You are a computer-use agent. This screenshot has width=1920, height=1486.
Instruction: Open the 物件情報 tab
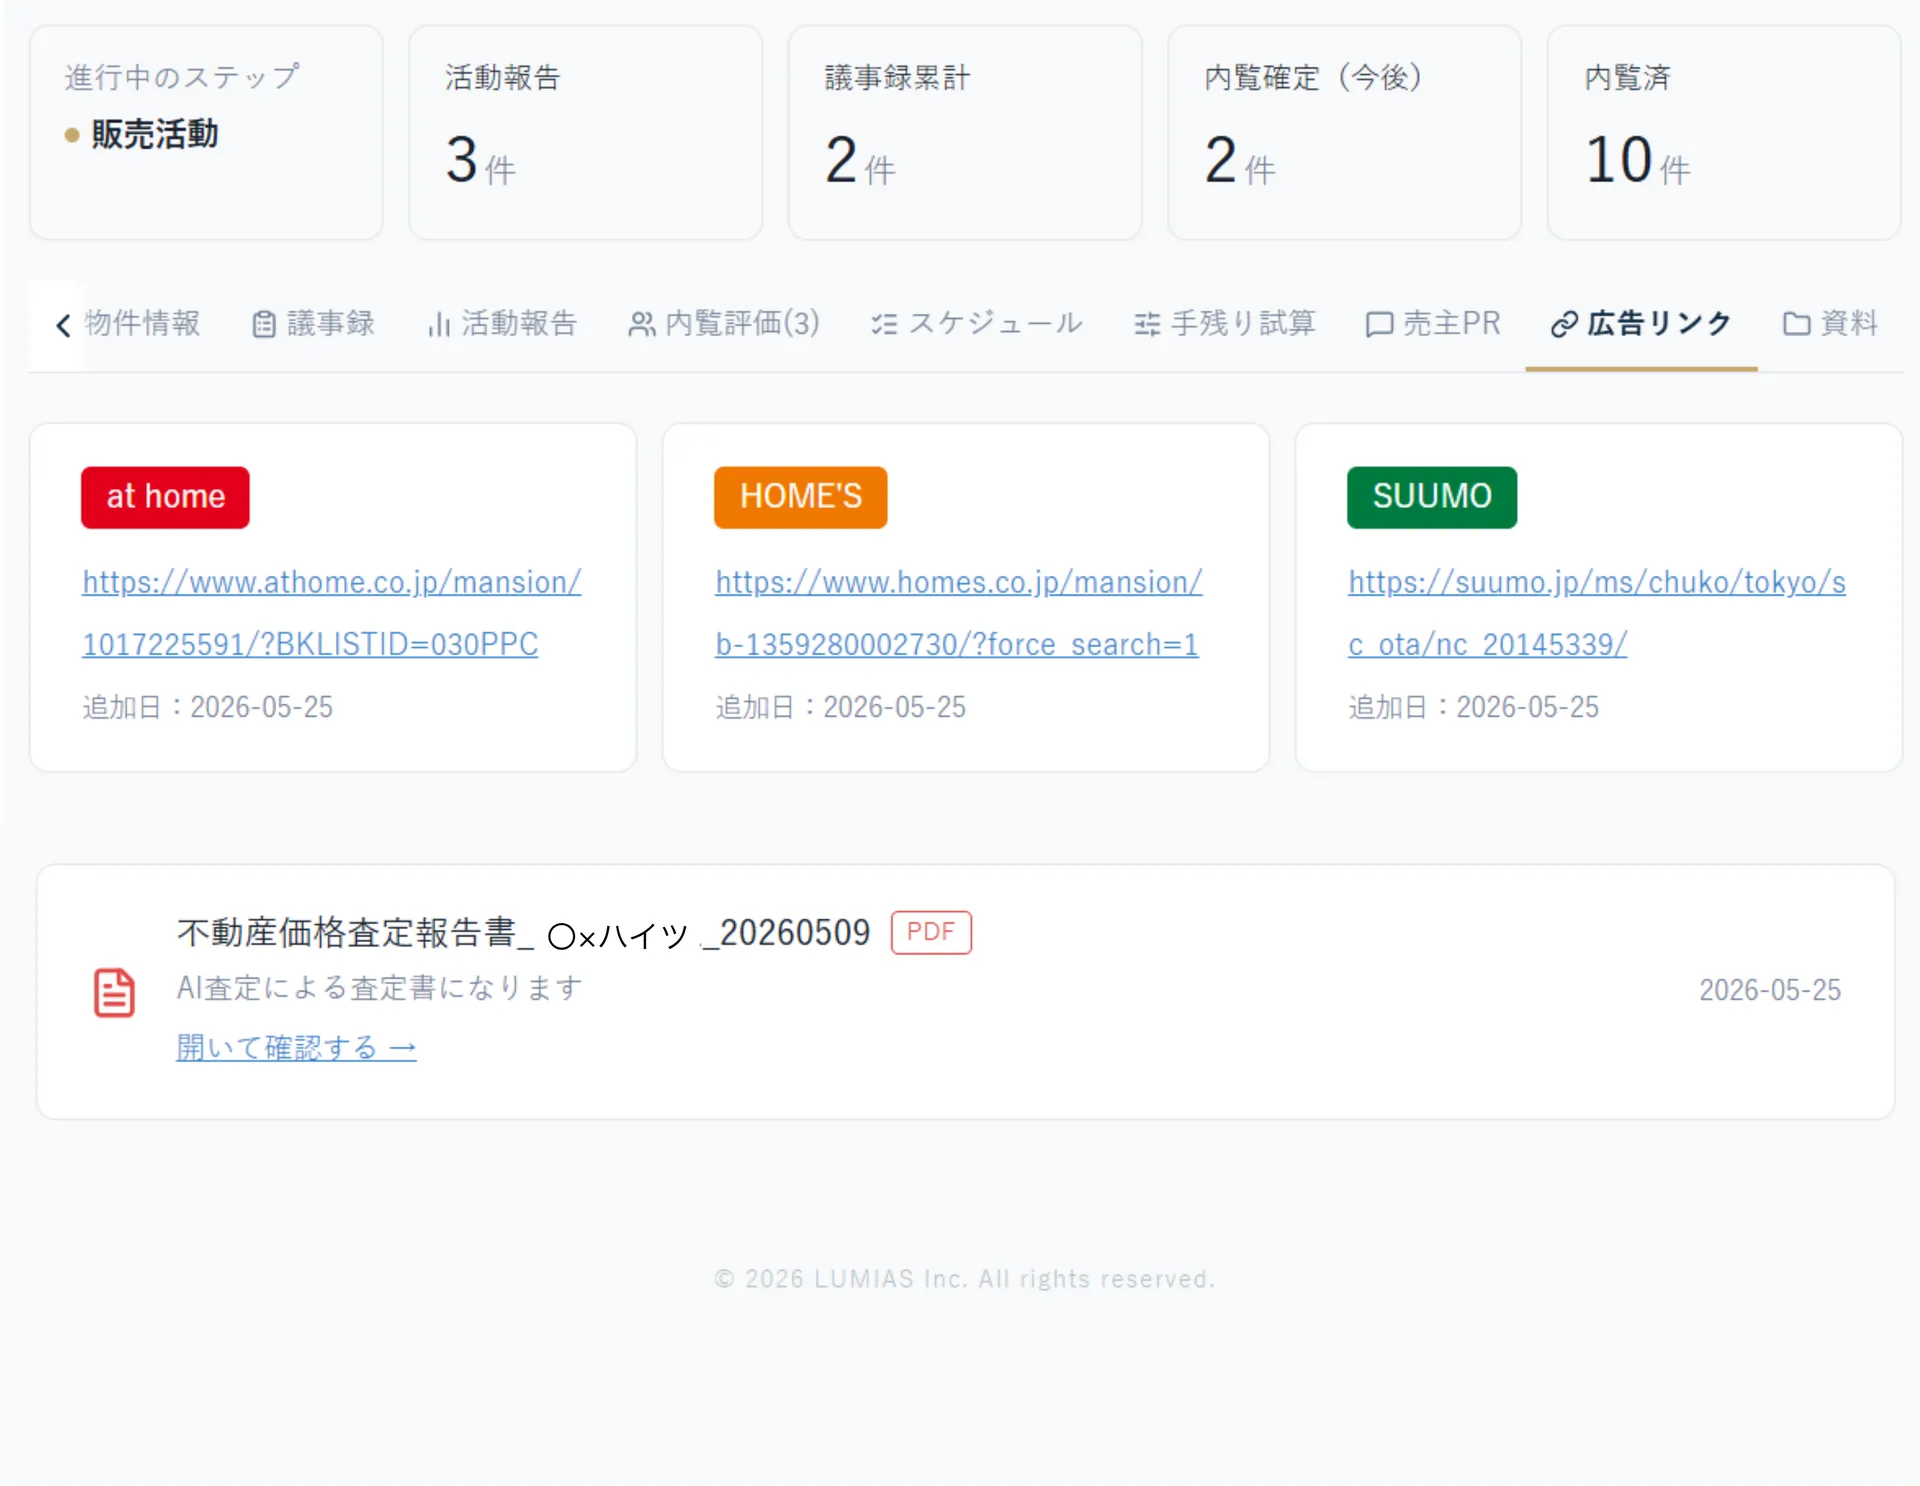(x=143, y=323)
